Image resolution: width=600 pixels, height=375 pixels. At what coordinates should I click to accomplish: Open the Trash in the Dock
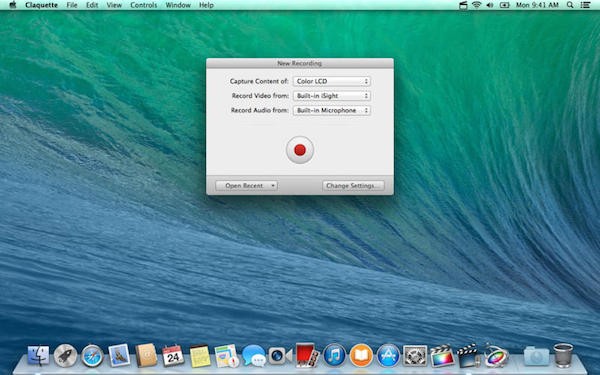tap(563, 355)
